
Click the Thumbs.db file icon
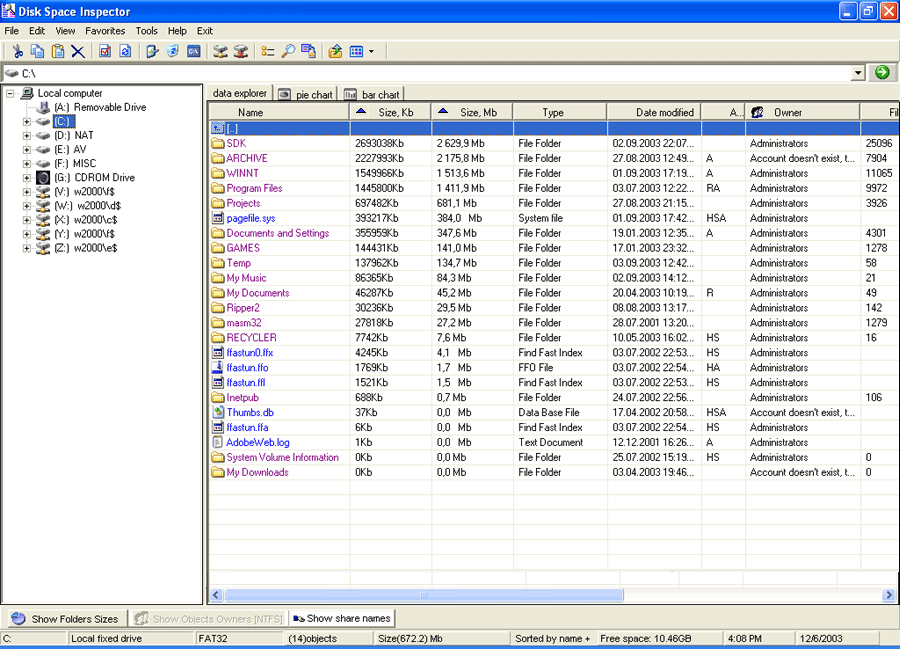(218, 413)
